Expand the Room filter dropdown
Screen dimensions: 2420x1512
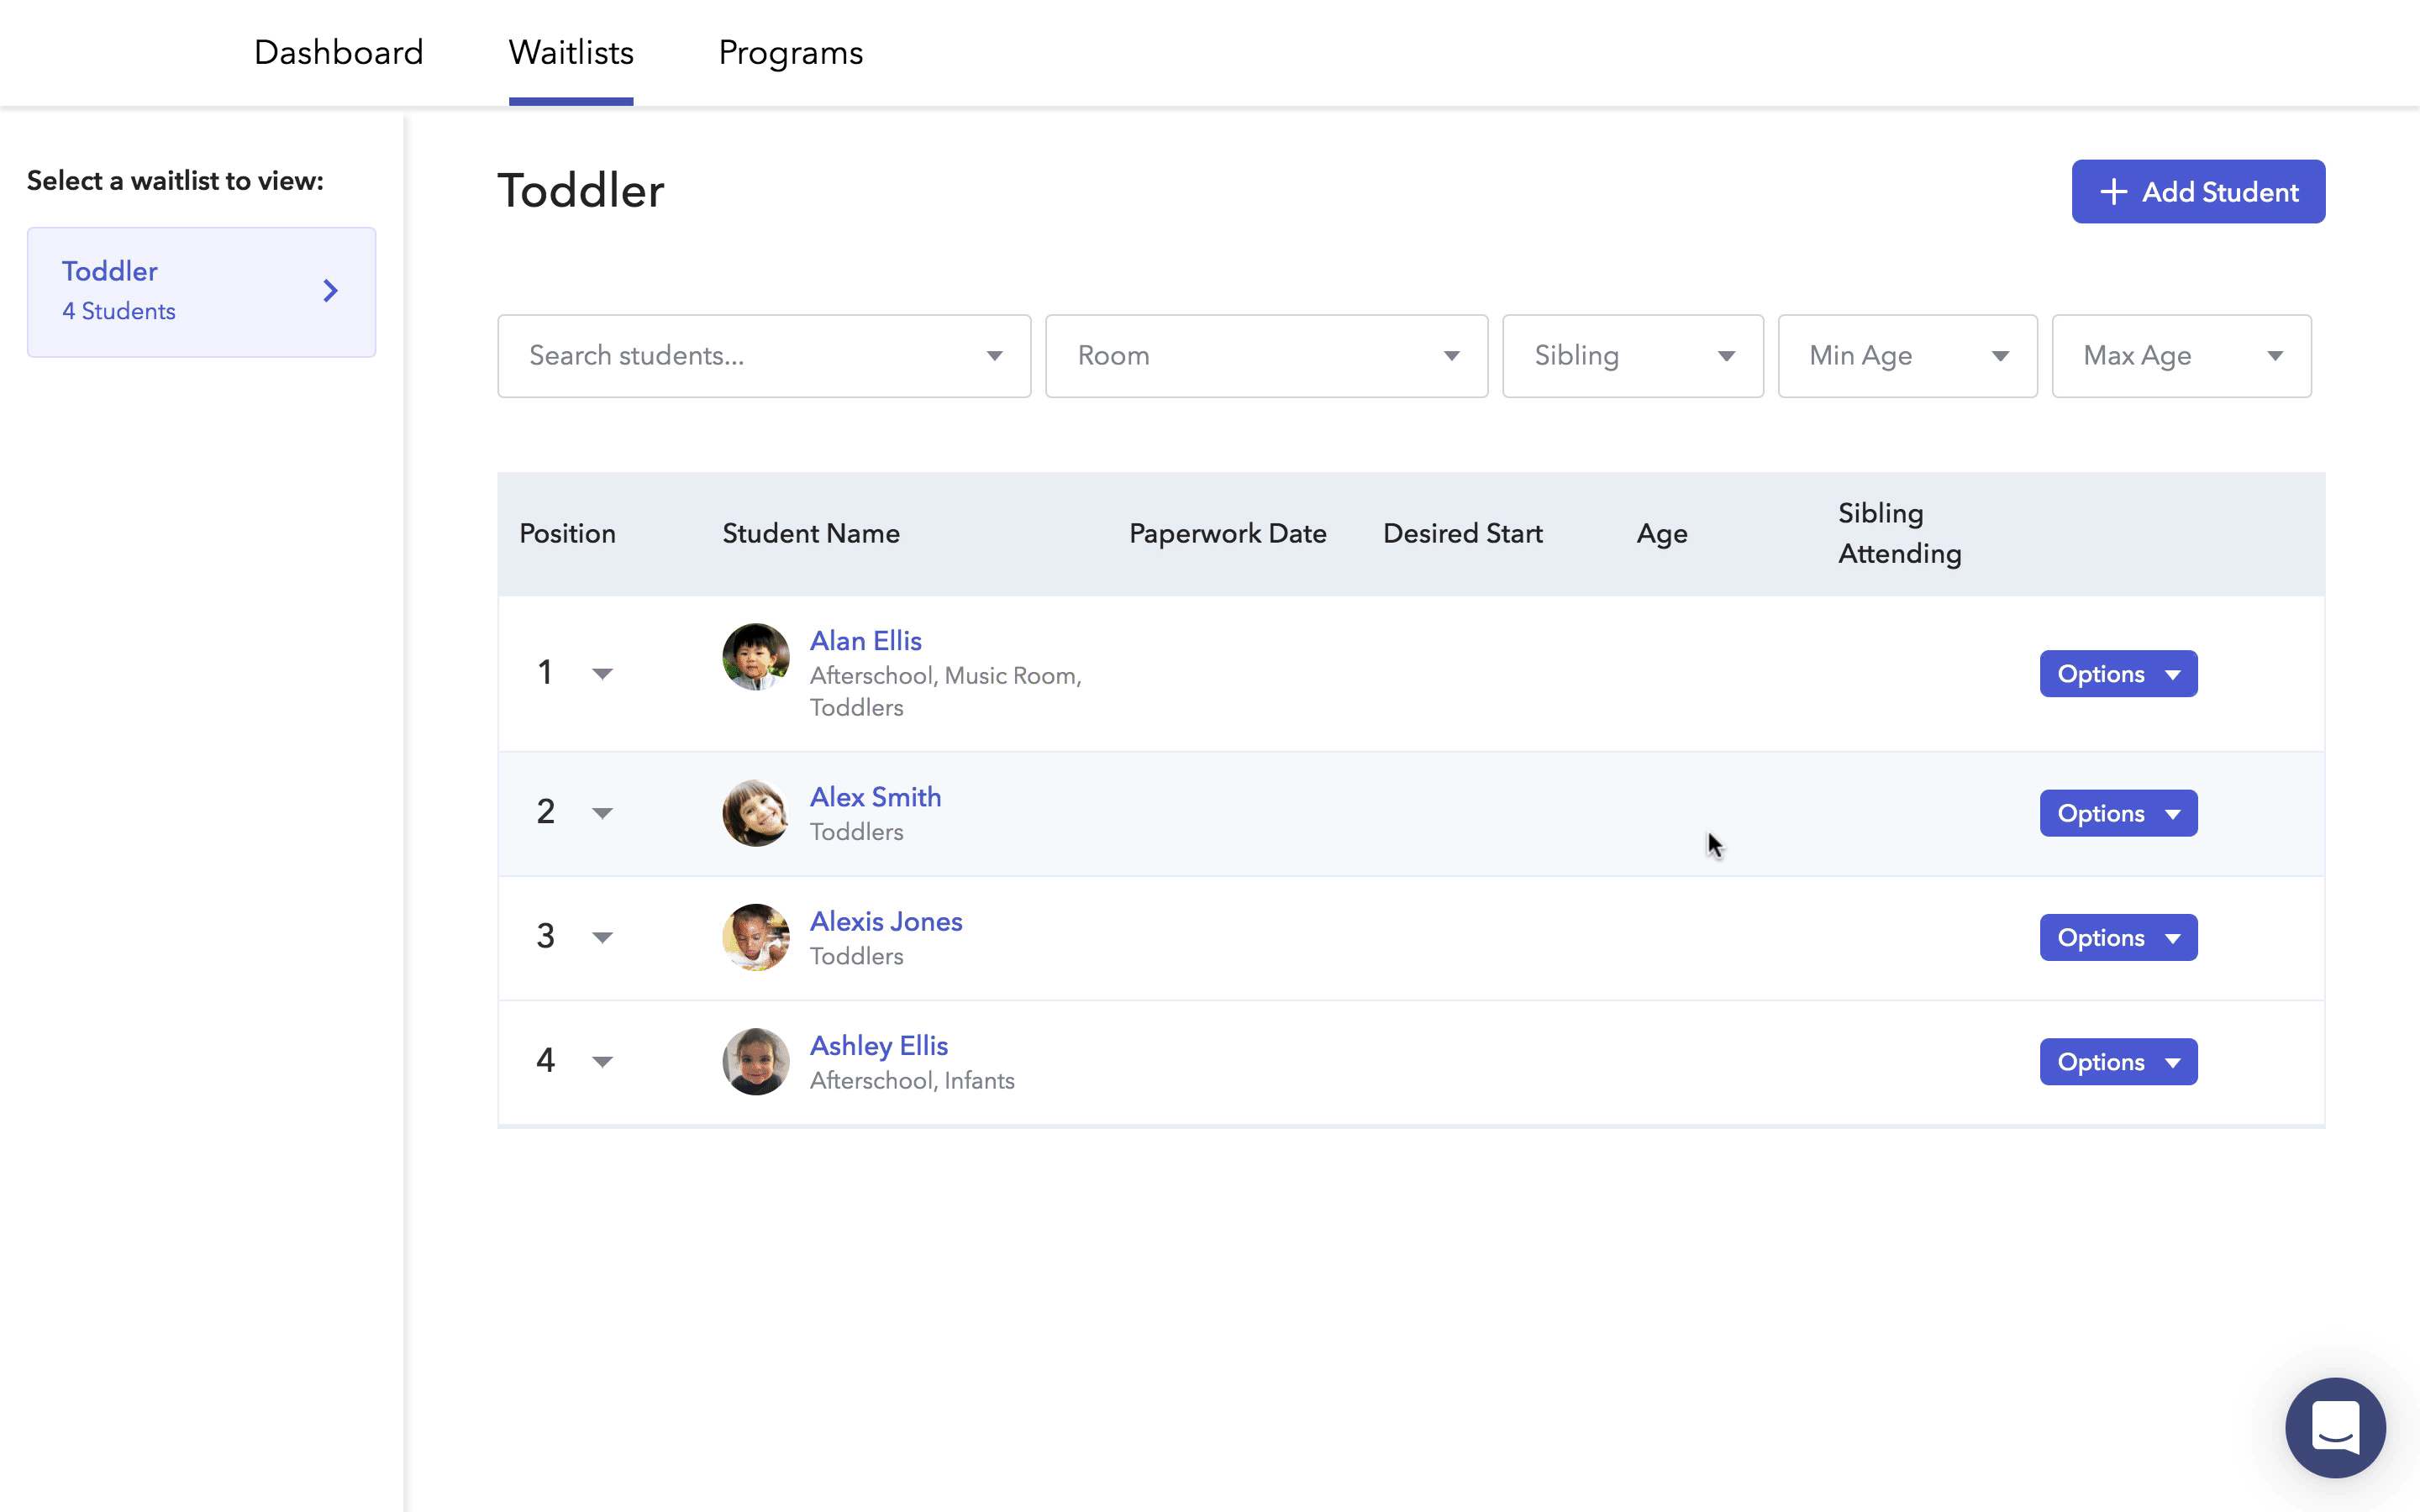[1265, 356]
